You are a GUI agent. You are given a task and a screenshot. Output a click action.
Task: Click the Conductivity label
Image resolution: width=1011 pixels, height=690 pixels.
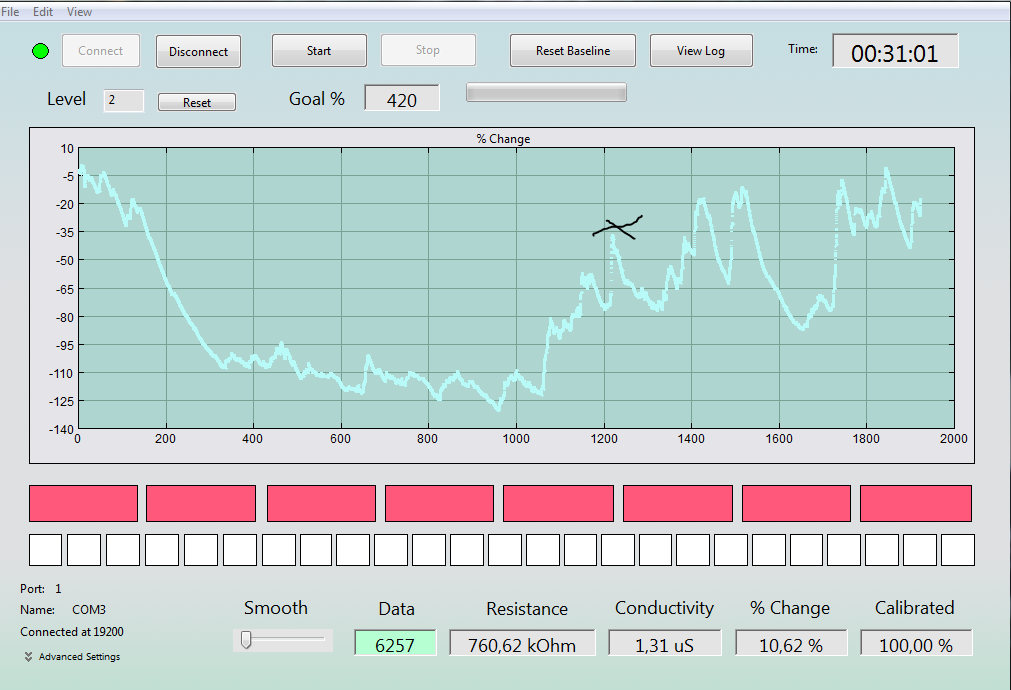(x=664, y=608)
